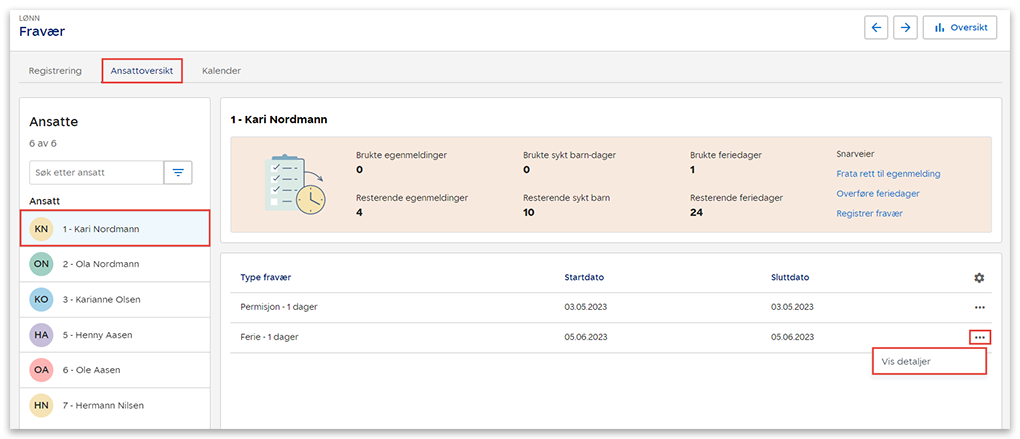Click the Registrer fravær shortcut link
This screenshot has height=439, width=1020.
click(869, 213)
